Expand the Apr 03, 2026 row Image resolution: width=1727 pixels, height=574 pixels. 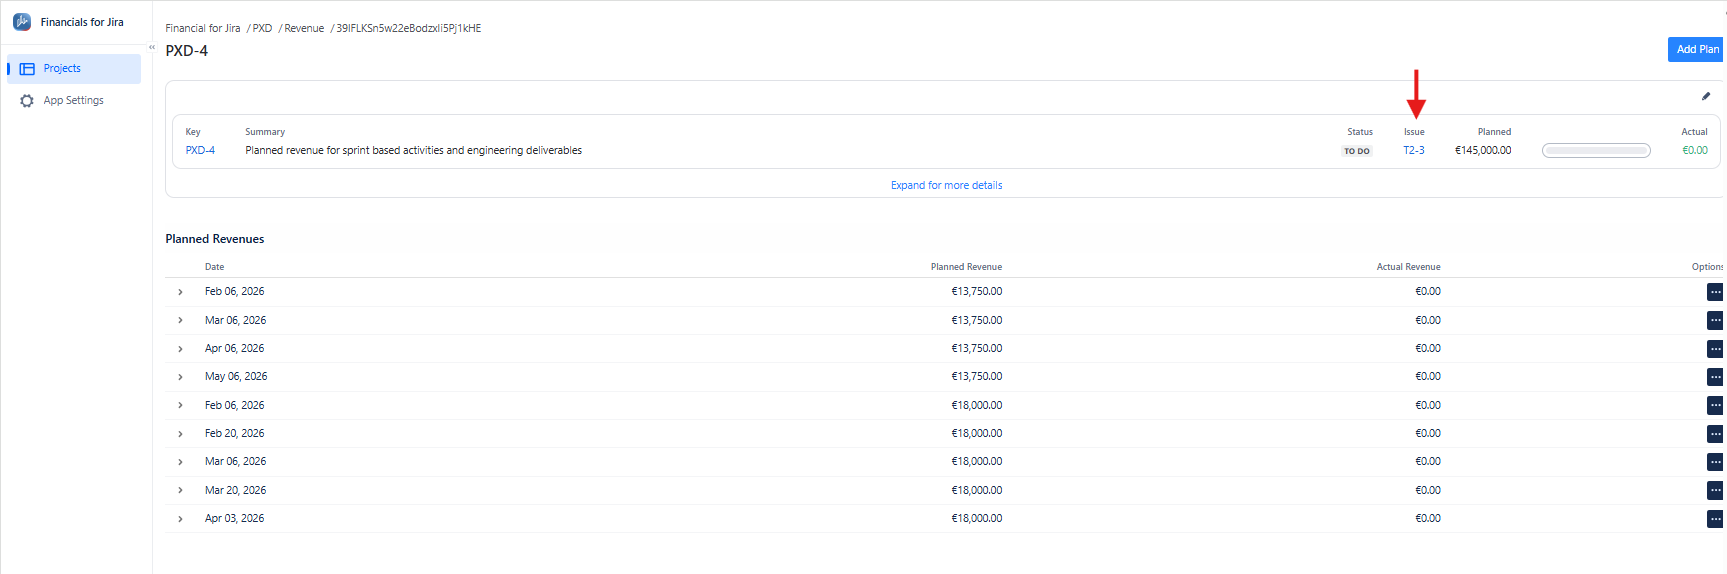pyautogui.click(x=180, y=519)
